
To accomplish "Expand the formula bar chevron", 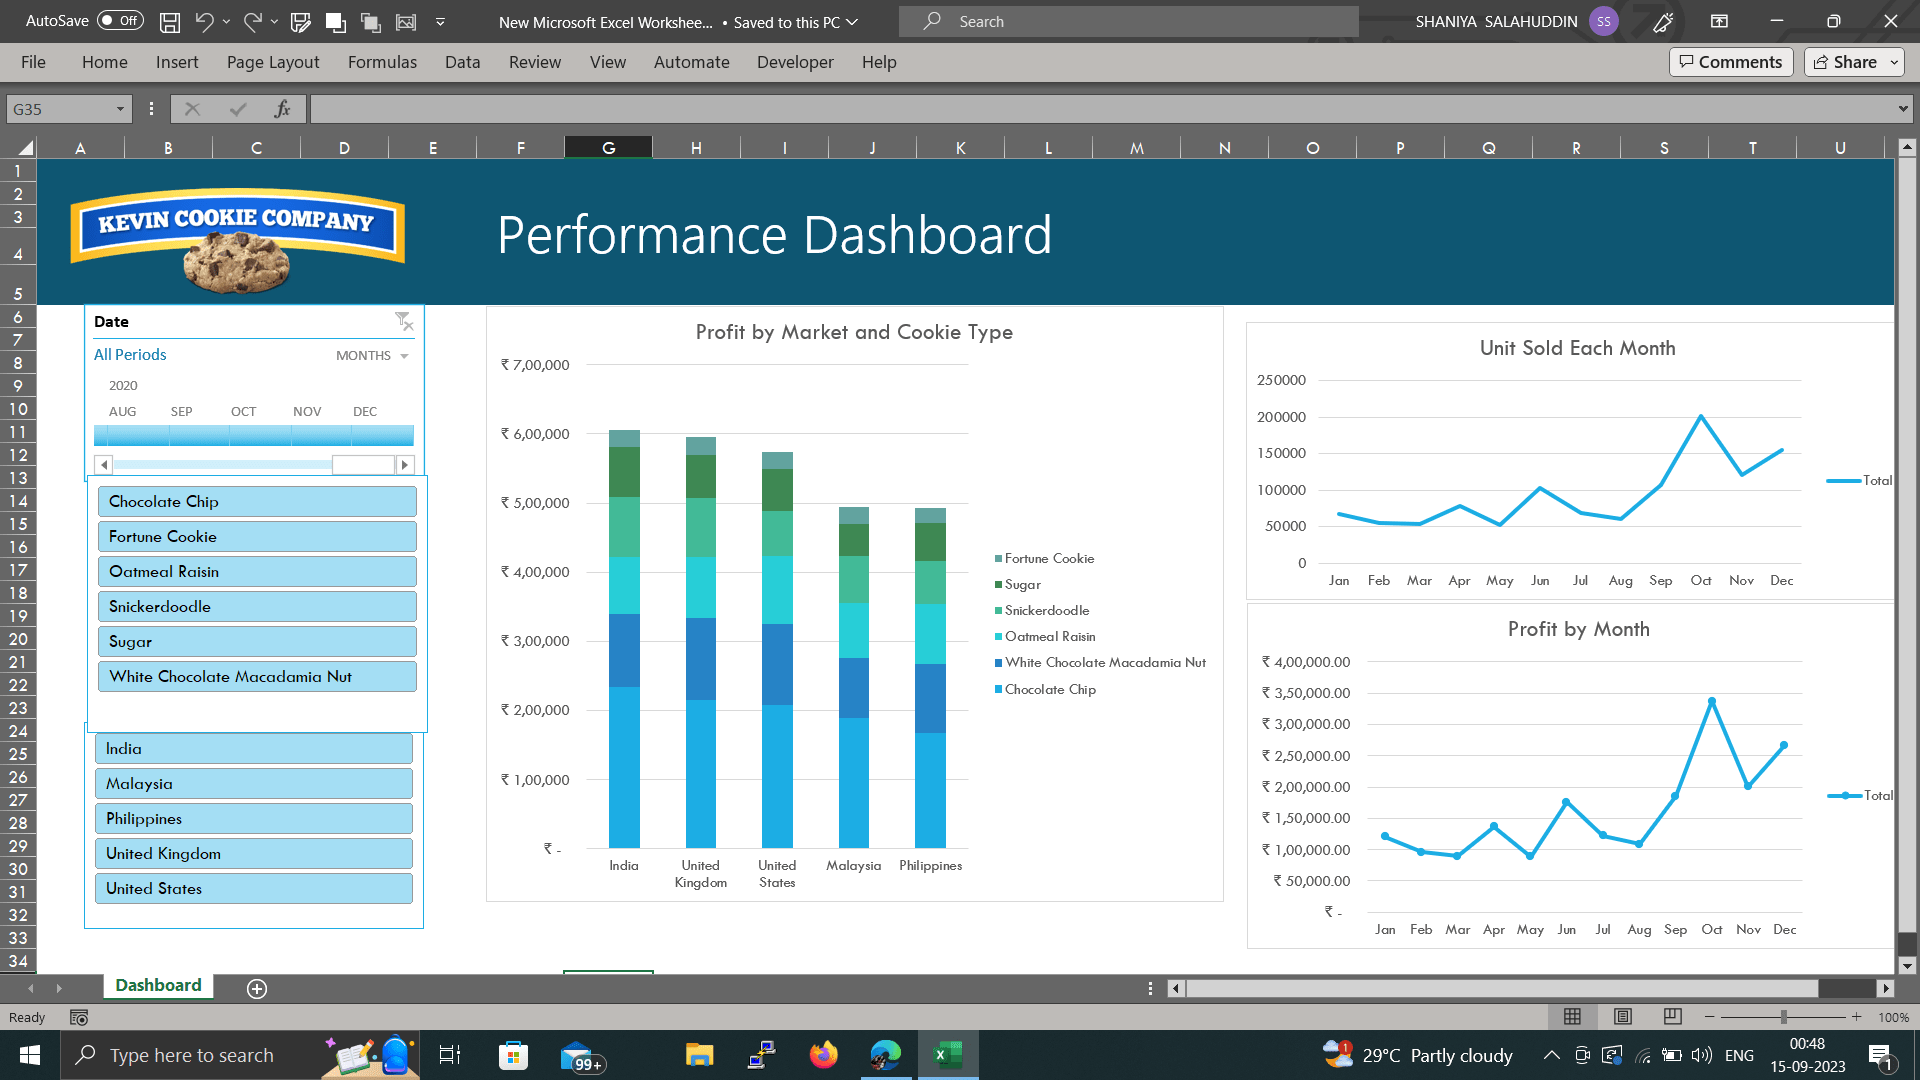I will [x=1902, y=109].
